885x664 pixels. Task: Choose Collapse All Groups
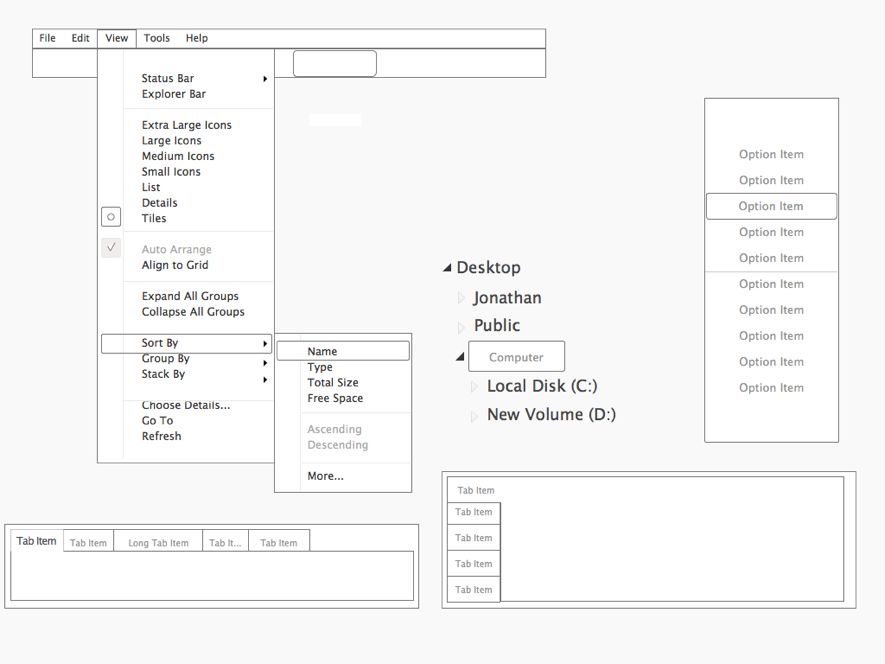192,312
